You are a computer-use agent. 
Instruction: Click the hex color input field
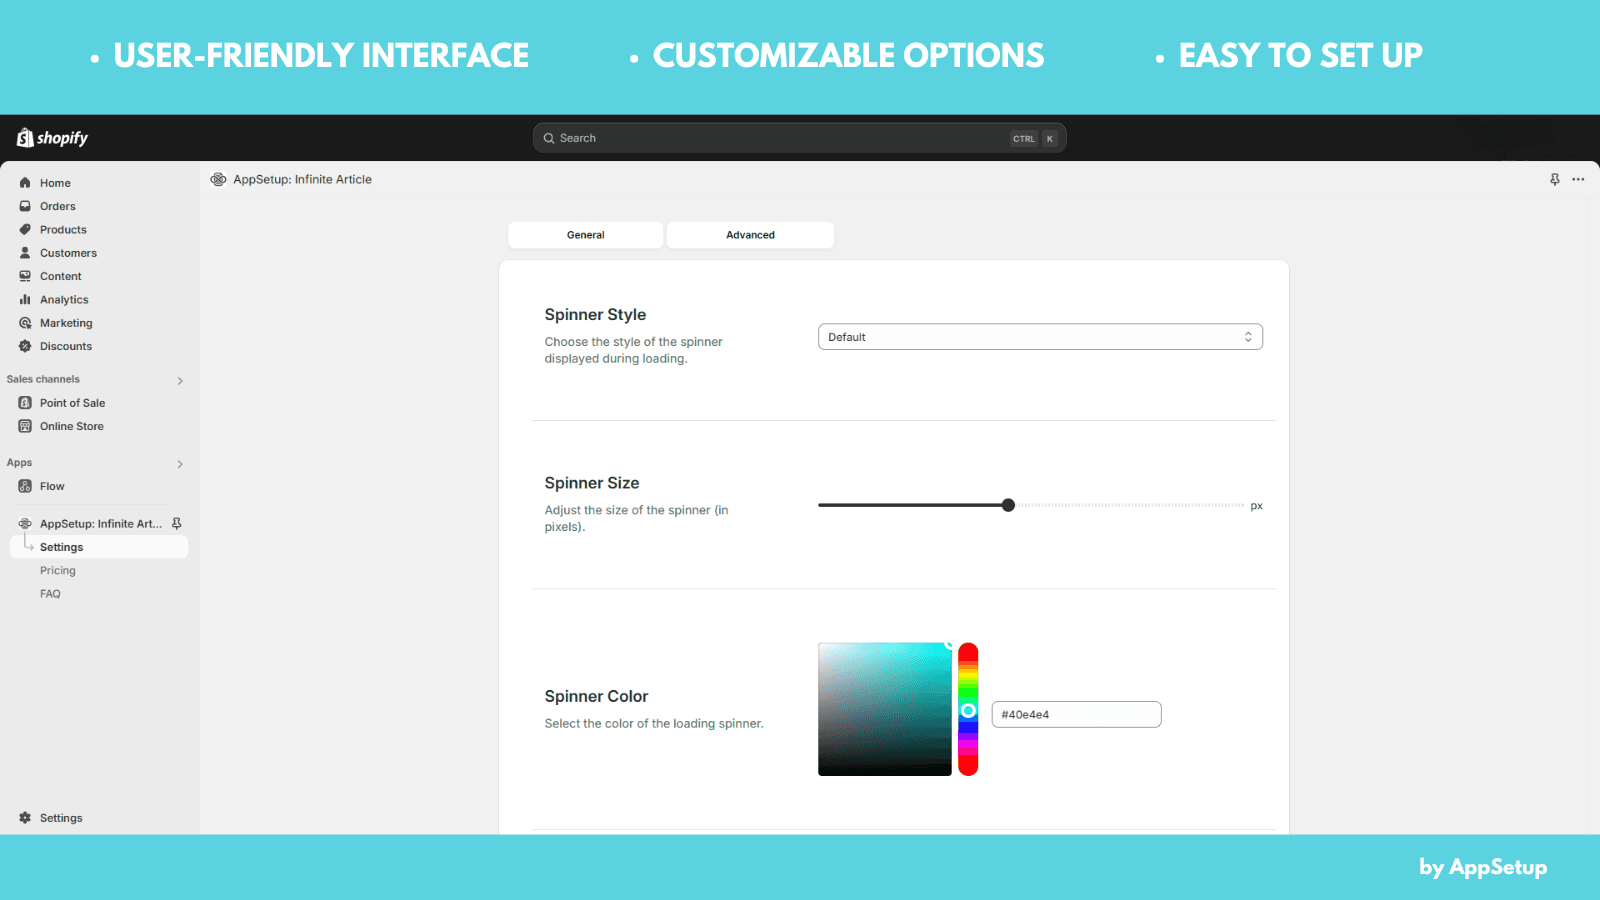(1076, 715)
